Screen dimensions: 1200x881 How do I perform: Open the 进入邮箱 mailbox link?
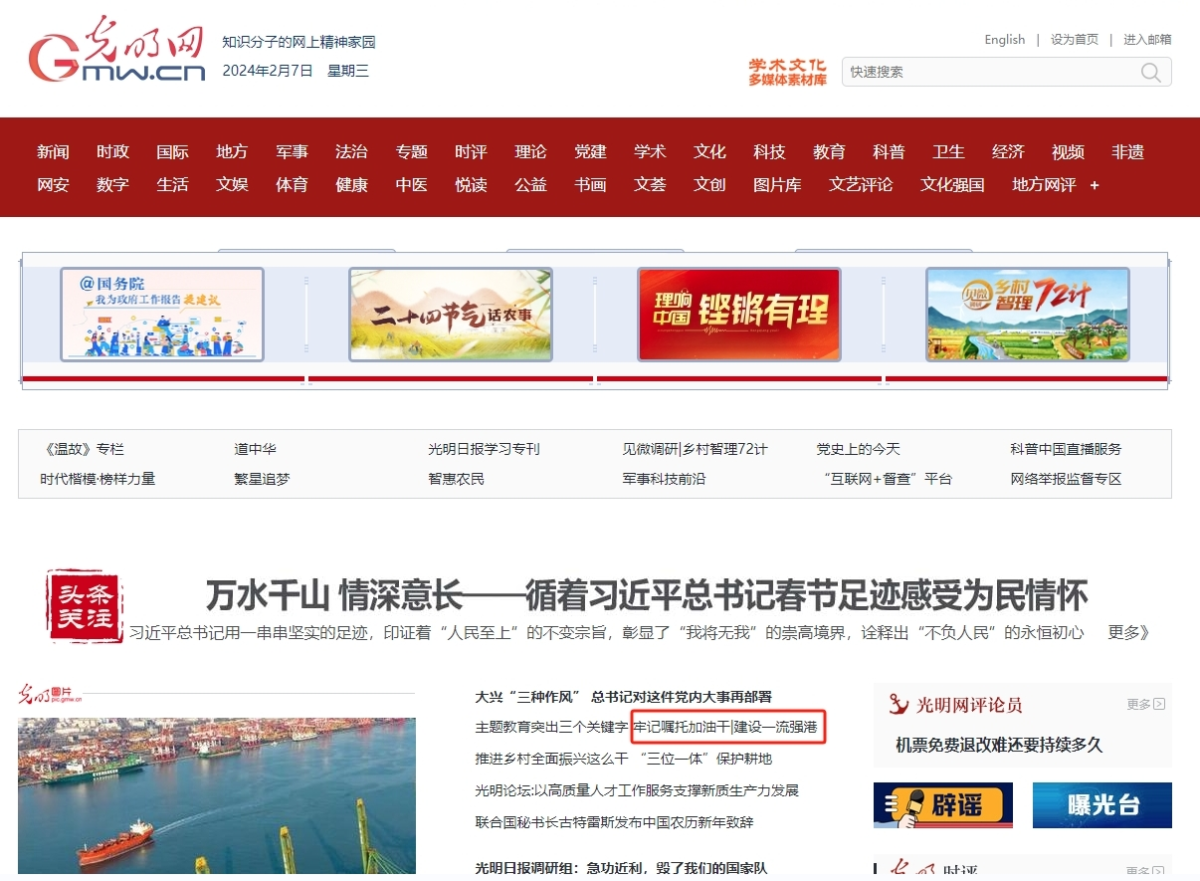tap(1146, 40)
